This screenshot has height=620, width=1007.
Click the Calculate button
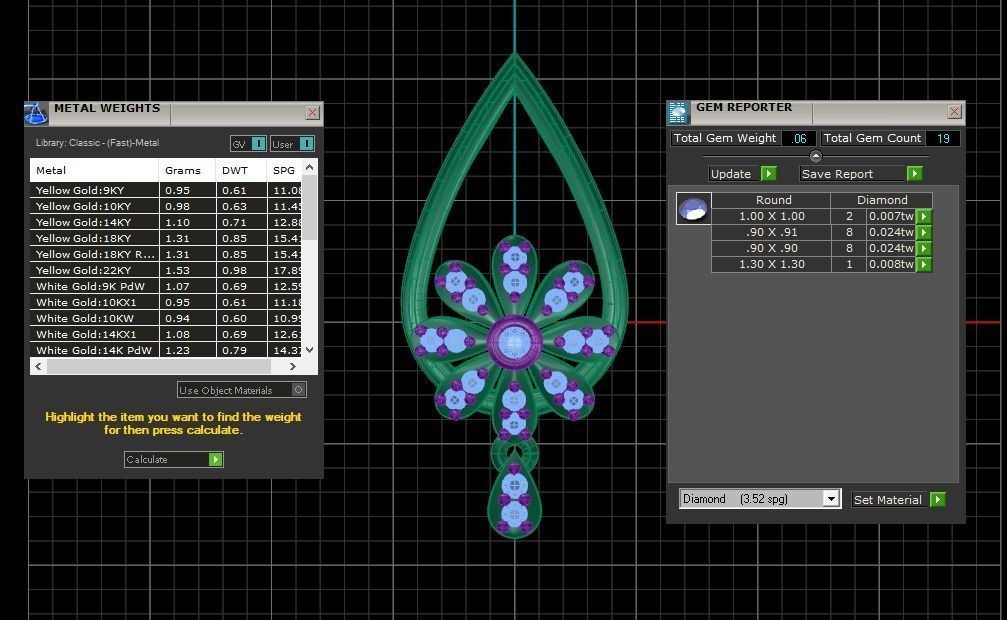[173, 459]
